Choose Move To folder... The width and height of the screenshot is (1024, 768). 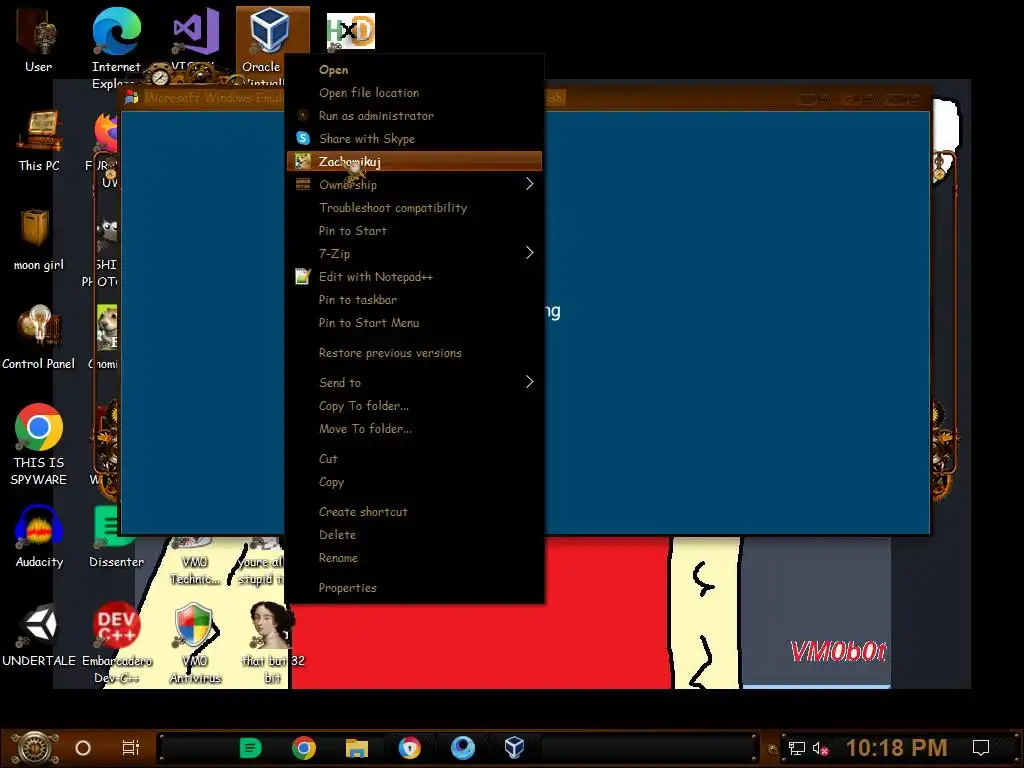point(414,428)
